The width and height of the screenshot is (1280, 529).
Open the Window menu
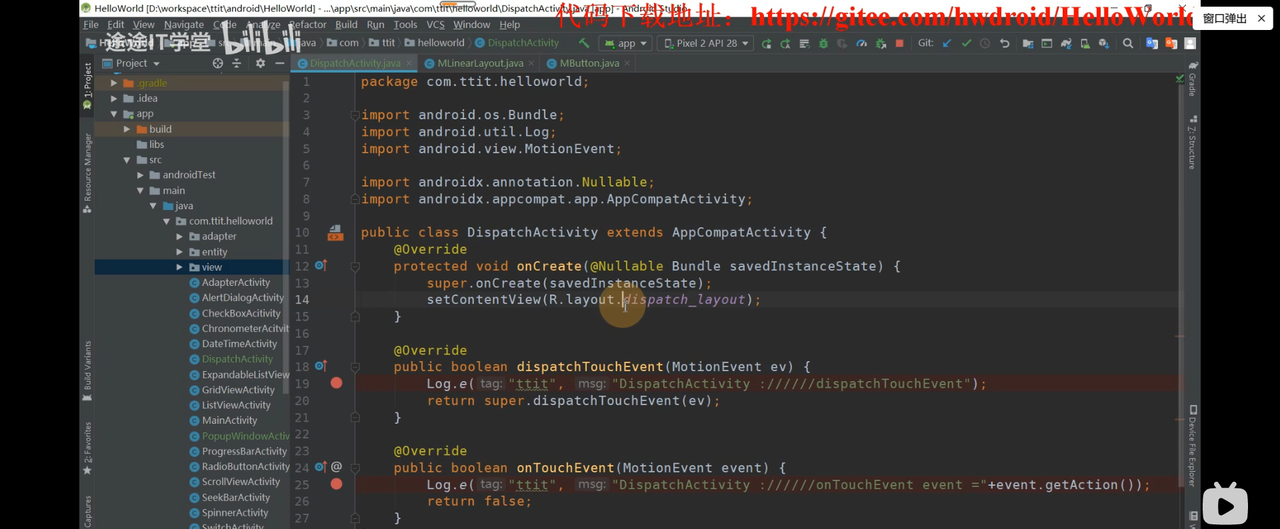pos(471,24)
